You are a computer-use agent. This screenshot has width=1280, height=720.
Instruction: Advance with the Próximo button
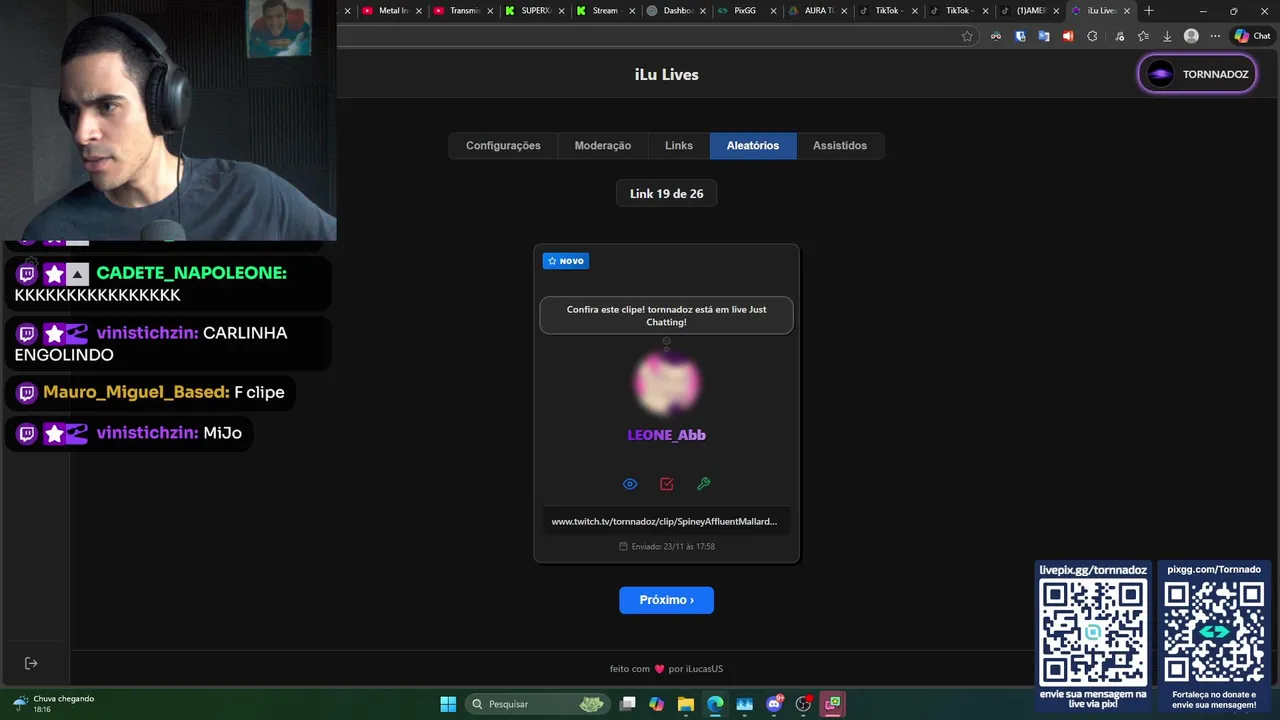666,600
